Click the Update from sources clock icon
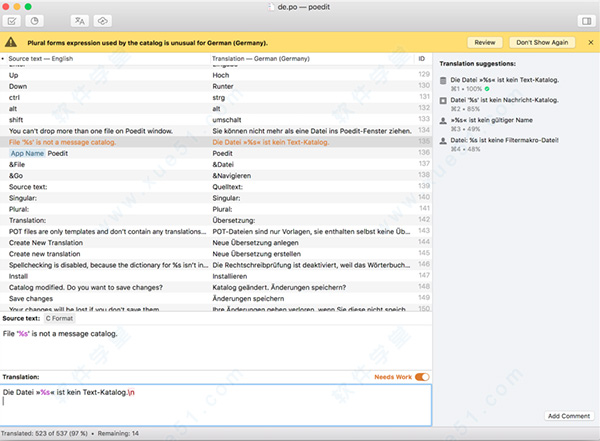Screen dimensions: 600x441 tap(34, 21)
